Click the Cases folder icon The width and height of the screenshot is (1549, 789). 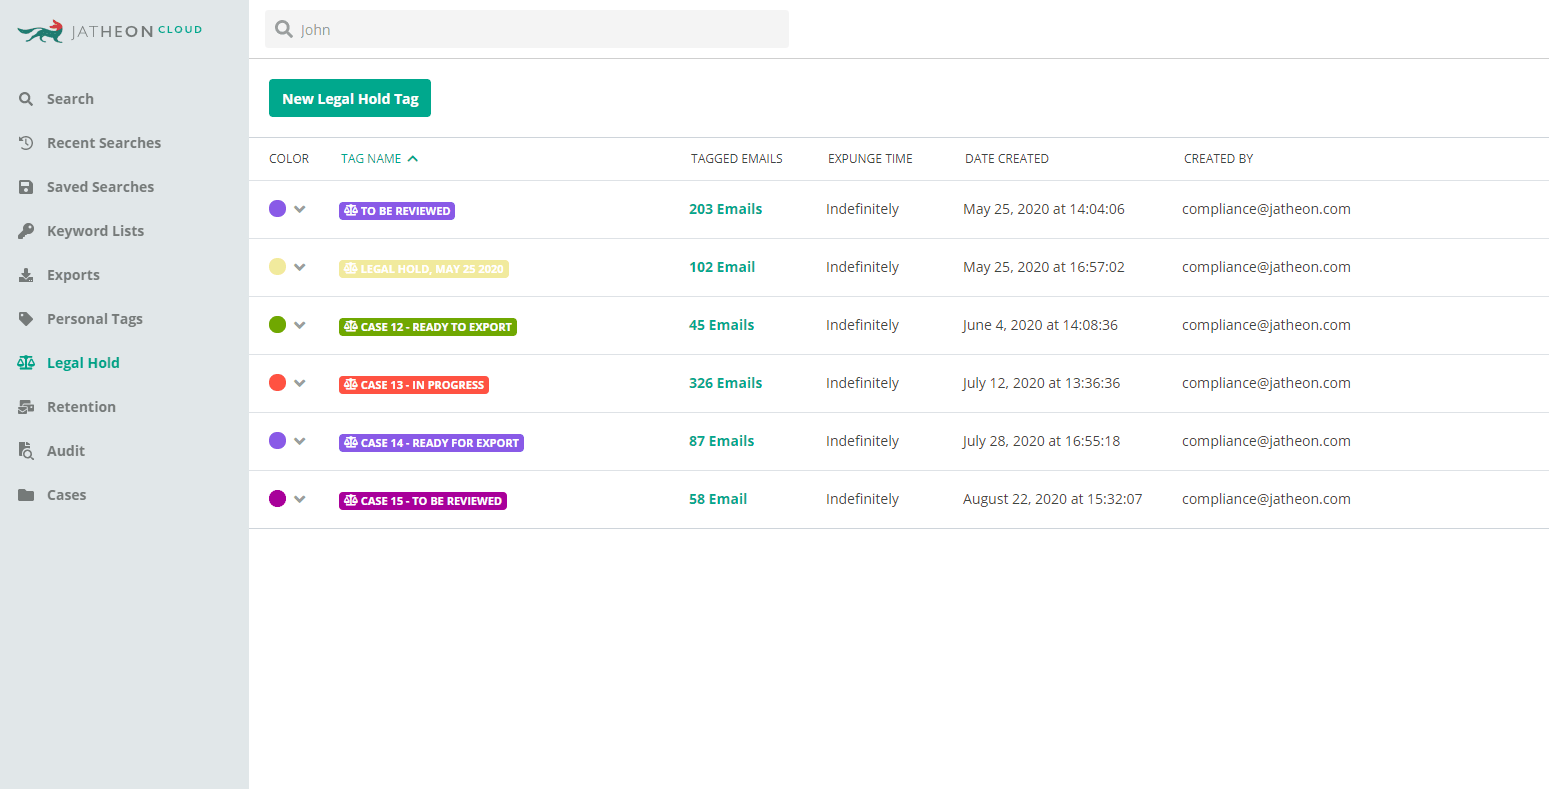[26, 495]
